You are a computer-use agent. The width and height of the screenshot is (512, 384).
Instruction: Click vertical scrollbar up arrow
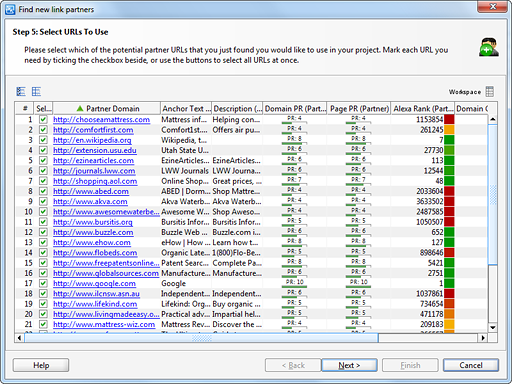[x=493, y=119]
